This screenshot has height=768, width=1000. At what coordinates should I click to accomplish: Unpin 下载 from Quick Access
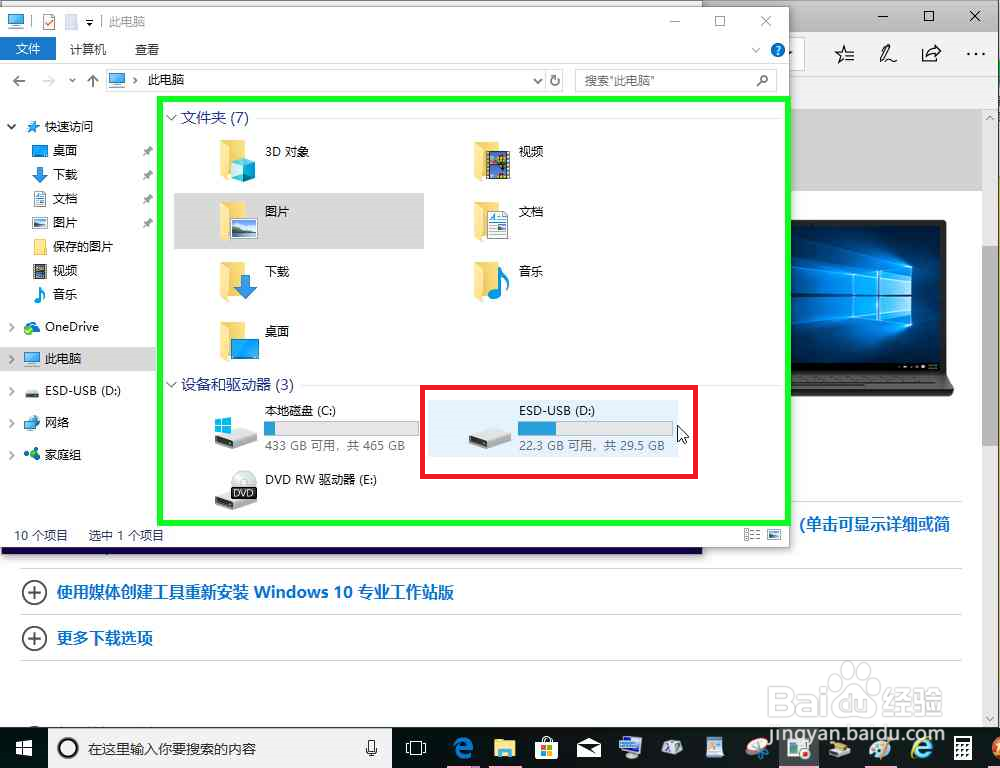[147, 174]
